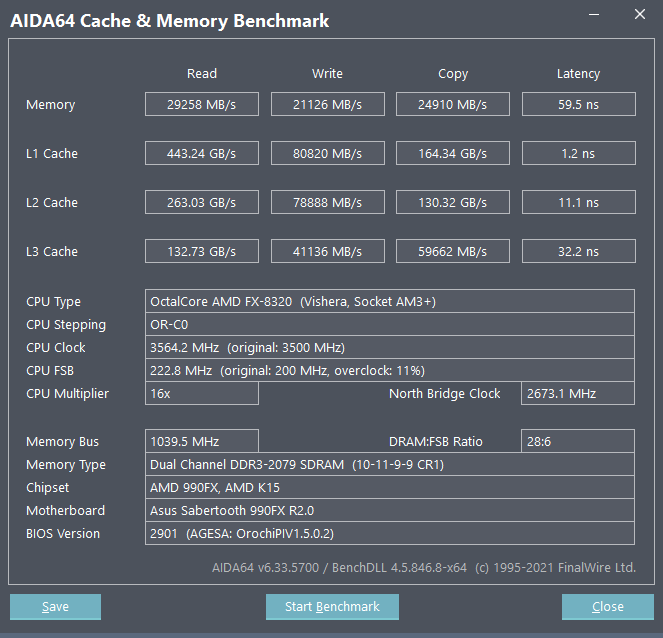Select the Memory Copy 24910 MB/s value
The image size is (663, 638).
[x=453, y=104]
